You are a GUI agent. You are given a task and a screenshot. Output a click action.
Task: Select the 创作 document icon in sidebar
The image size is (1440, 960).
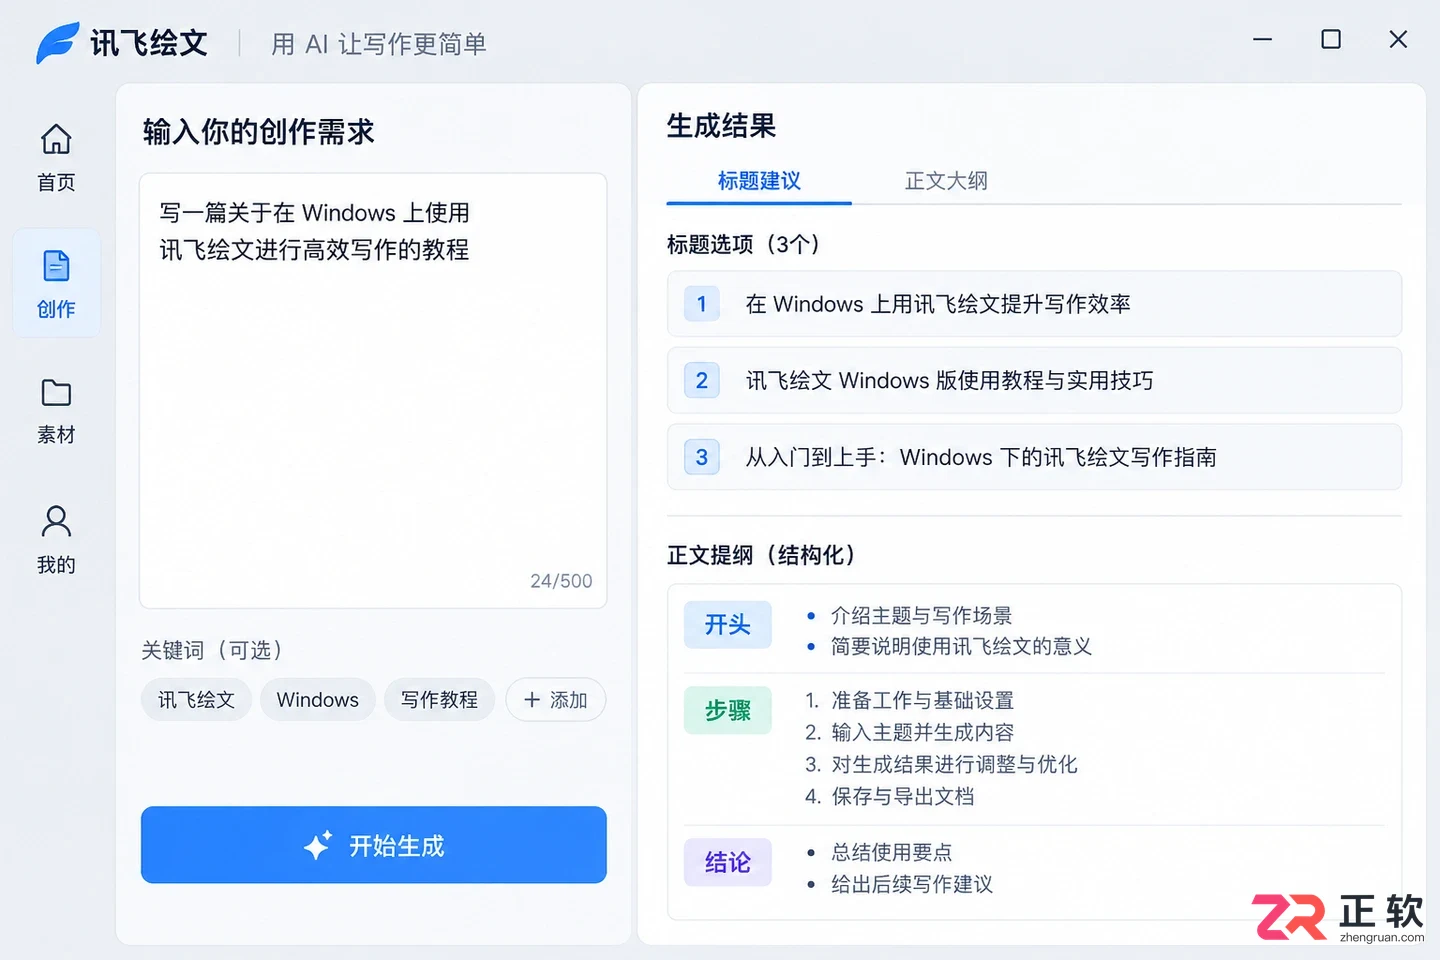(x=56, y=266)
